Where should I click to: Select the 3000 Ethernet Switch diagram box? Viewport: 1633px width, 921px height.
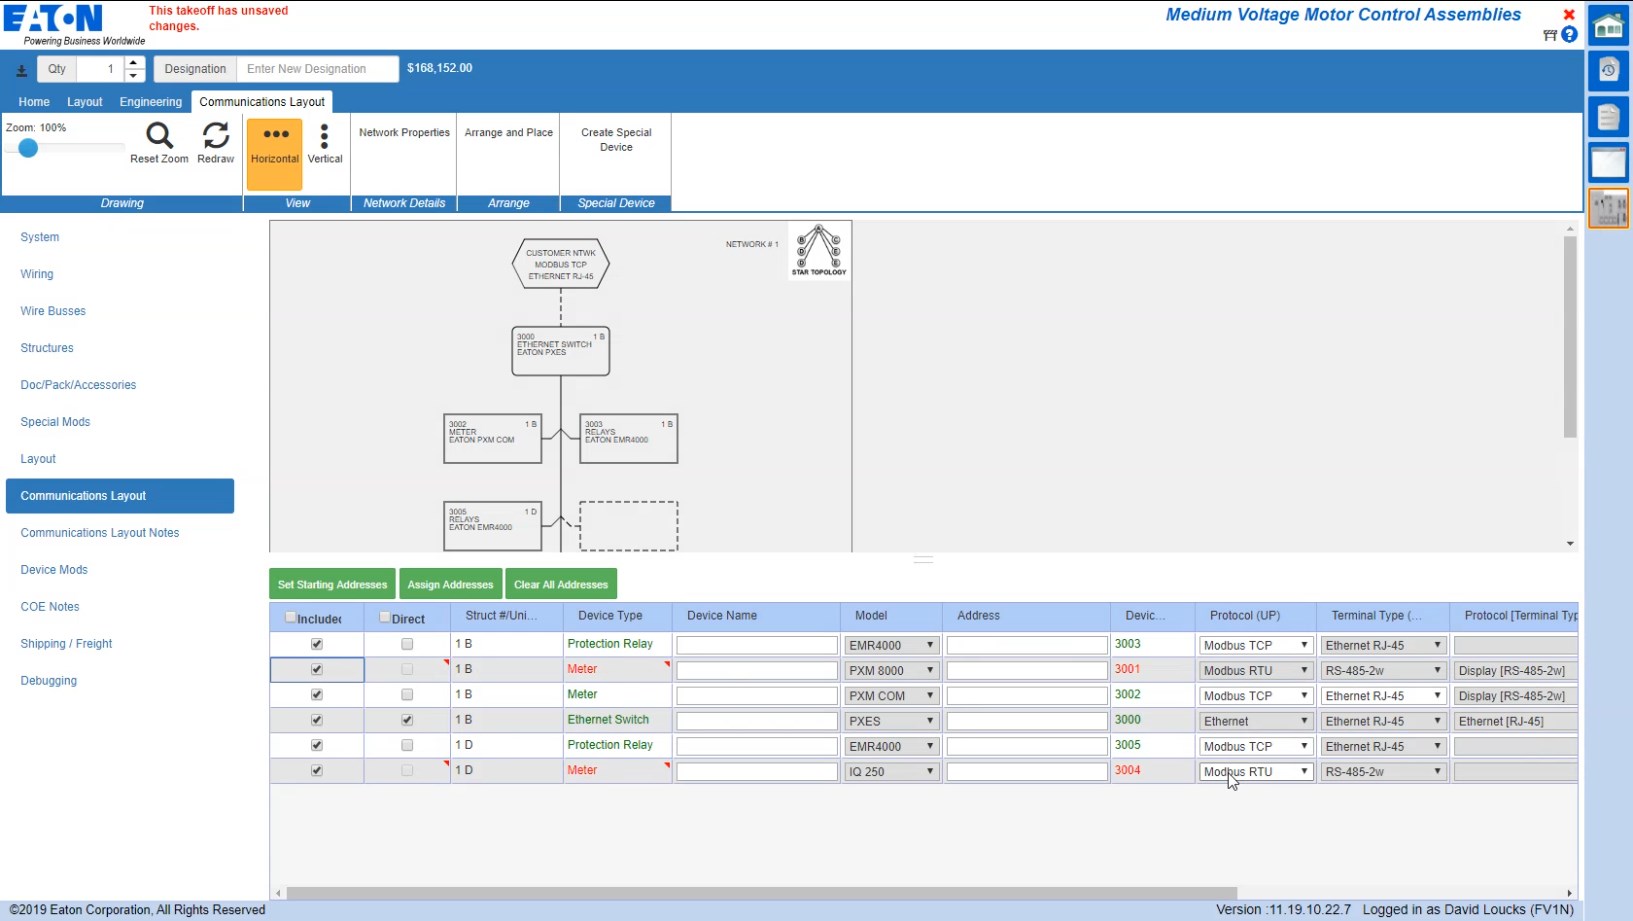561,351
